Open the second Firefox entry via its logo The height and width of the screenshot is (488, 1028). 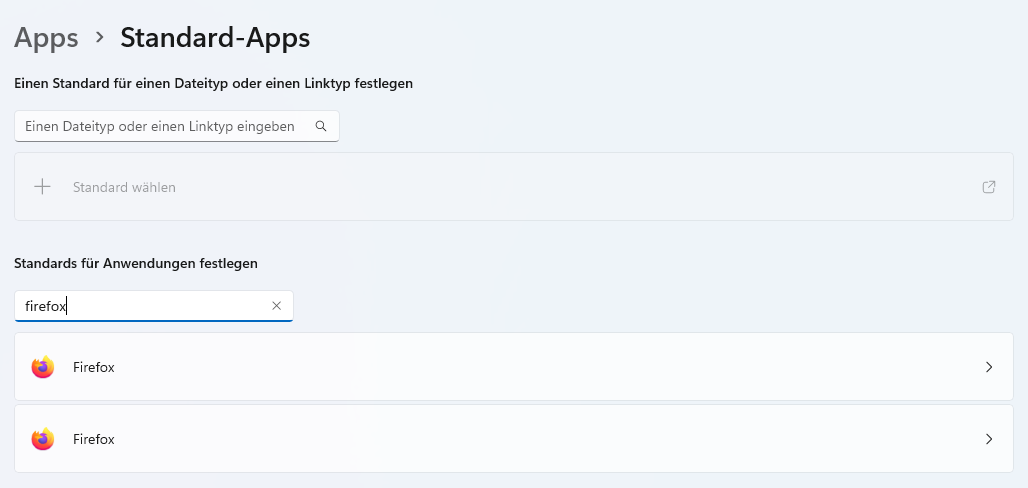43,439
